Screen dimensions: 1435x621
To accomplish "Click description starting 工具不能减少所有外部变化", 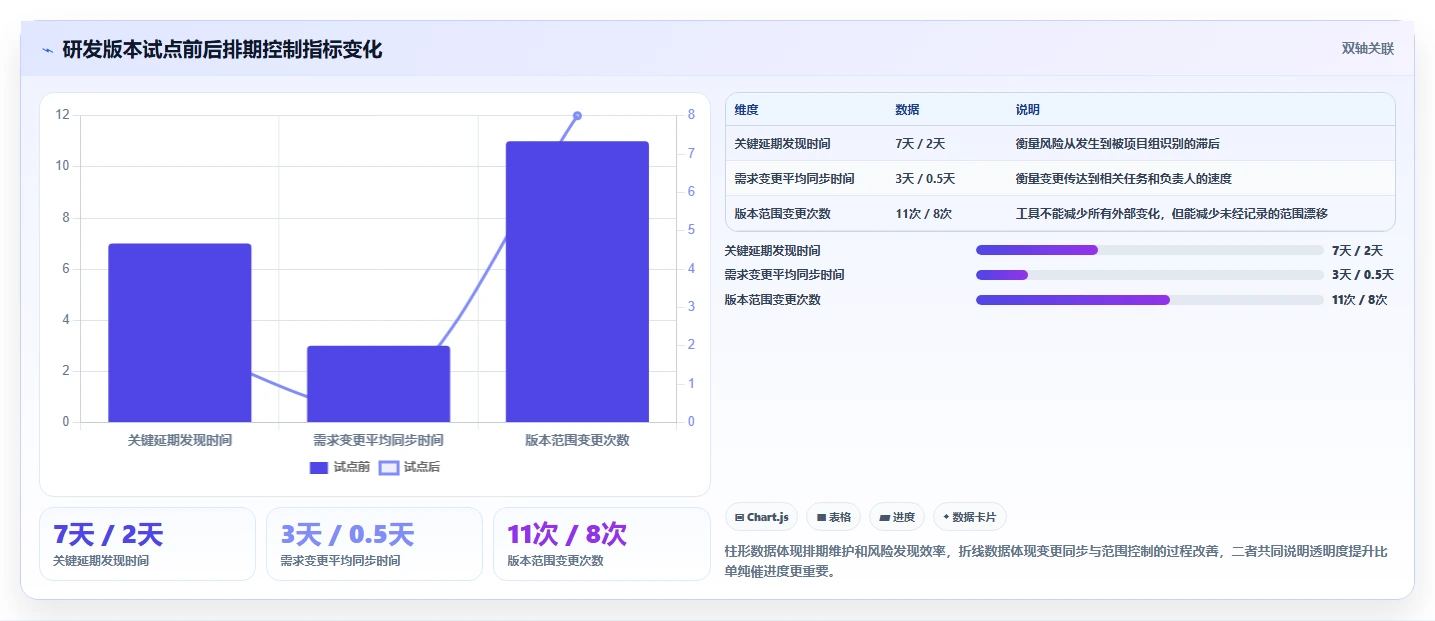I will pyautogui.click(x=1171, y=214).
